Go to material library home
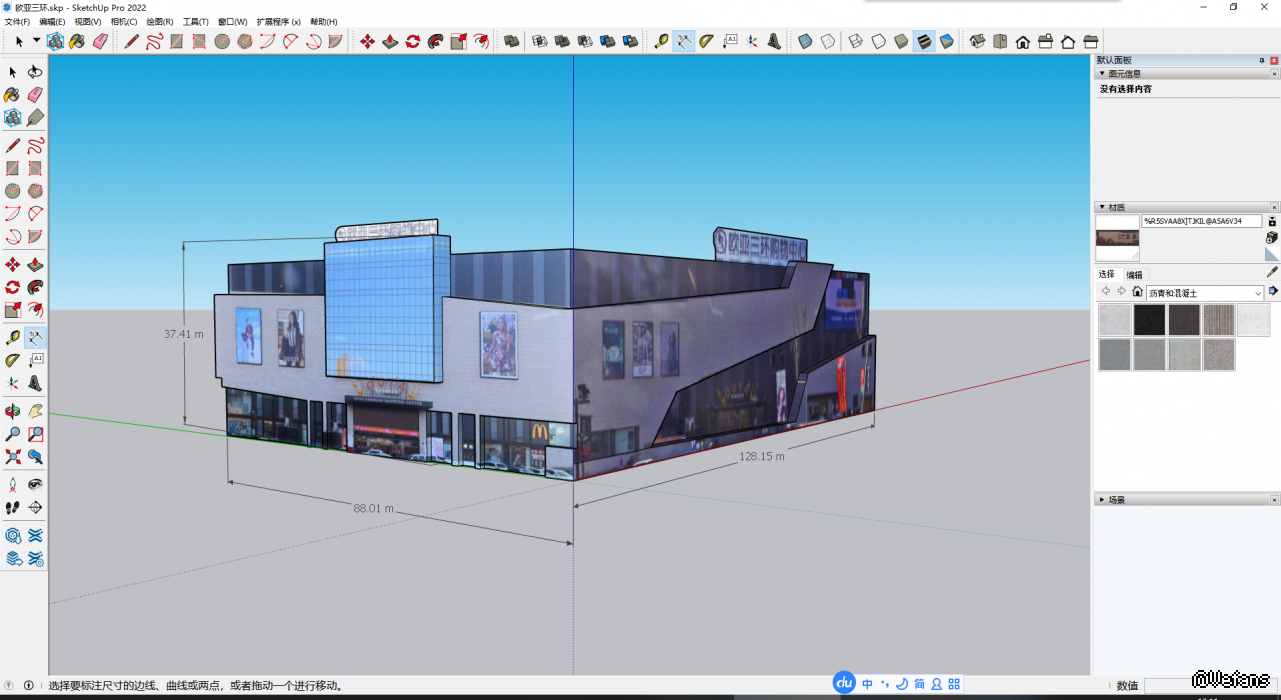 tap(1137, 292)
